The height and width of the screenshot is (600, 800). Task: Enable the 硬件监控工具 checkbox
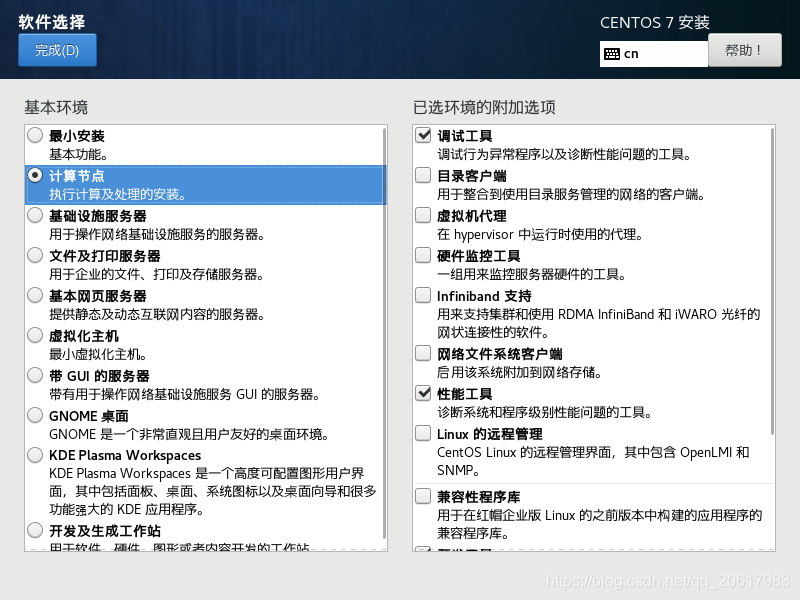[423, 255]
